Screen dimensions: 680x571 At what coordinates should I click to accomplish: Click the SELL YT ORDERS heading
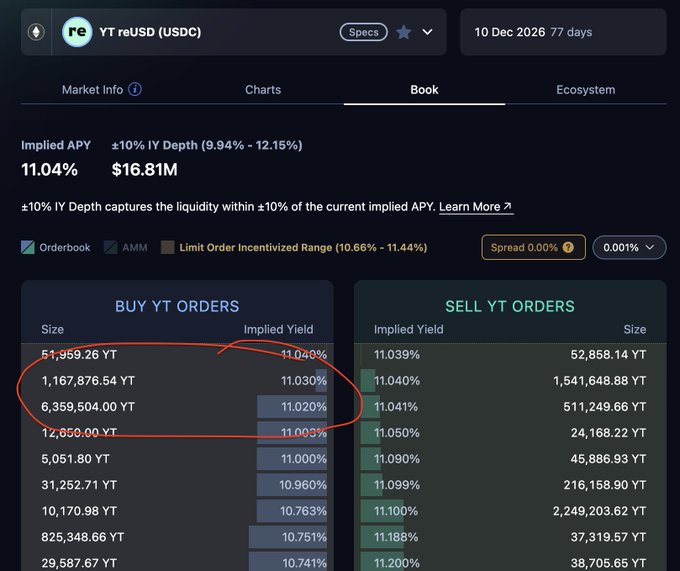tap(510, 306)
